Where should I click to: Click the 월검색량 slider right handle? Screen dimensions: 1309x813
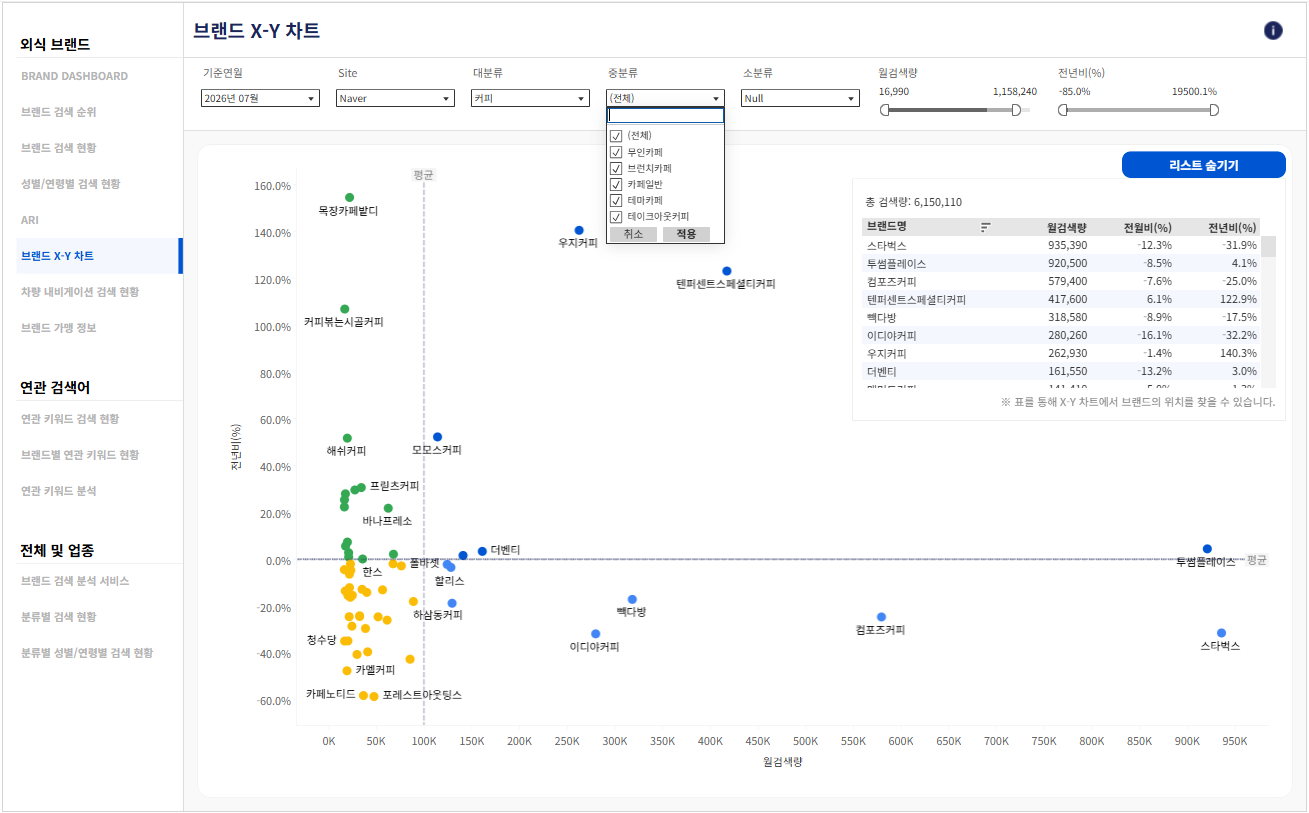[1017, 110]
